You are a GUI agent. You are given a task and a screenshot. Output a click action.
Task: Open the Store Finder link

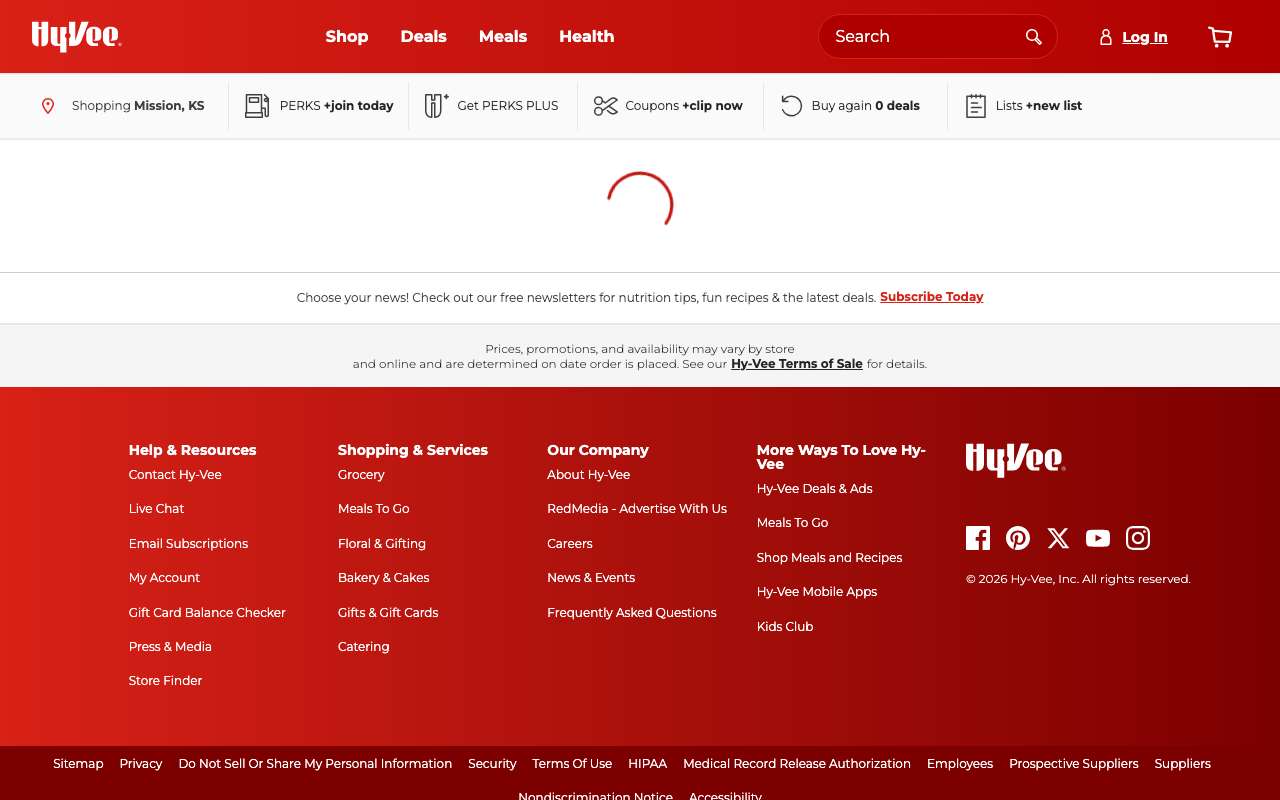165,681
